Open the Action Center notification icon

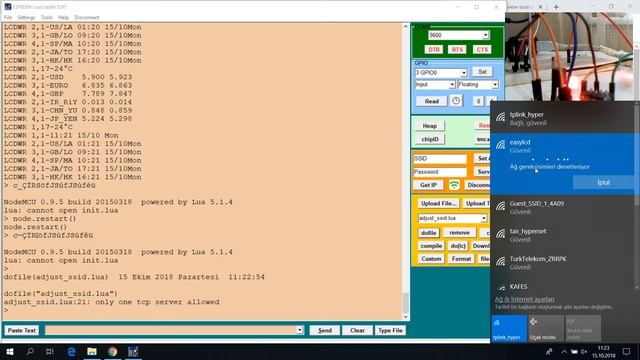pos(626,351)
